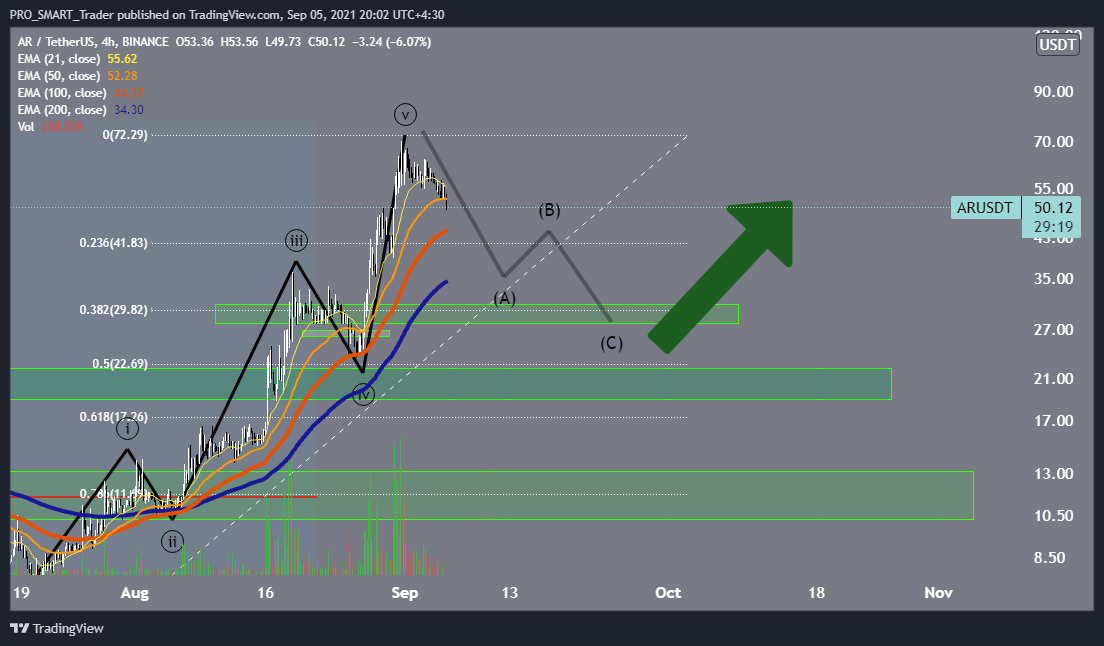This screenshot has width=1104, height=646.
Task: Click the 13 date on time axis
Action: [510, 593]
